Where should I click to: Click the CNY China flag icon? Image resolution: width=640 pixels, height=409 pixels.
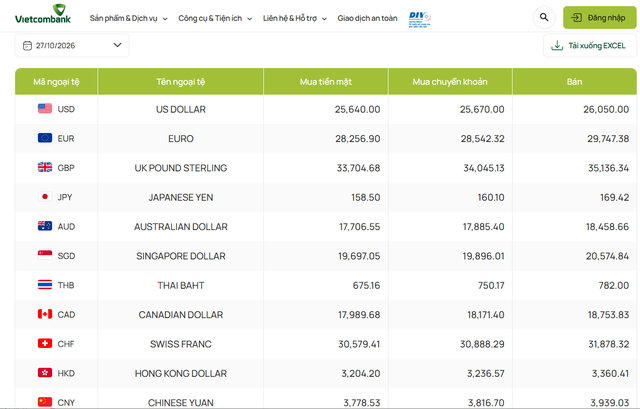pos(45,402)
